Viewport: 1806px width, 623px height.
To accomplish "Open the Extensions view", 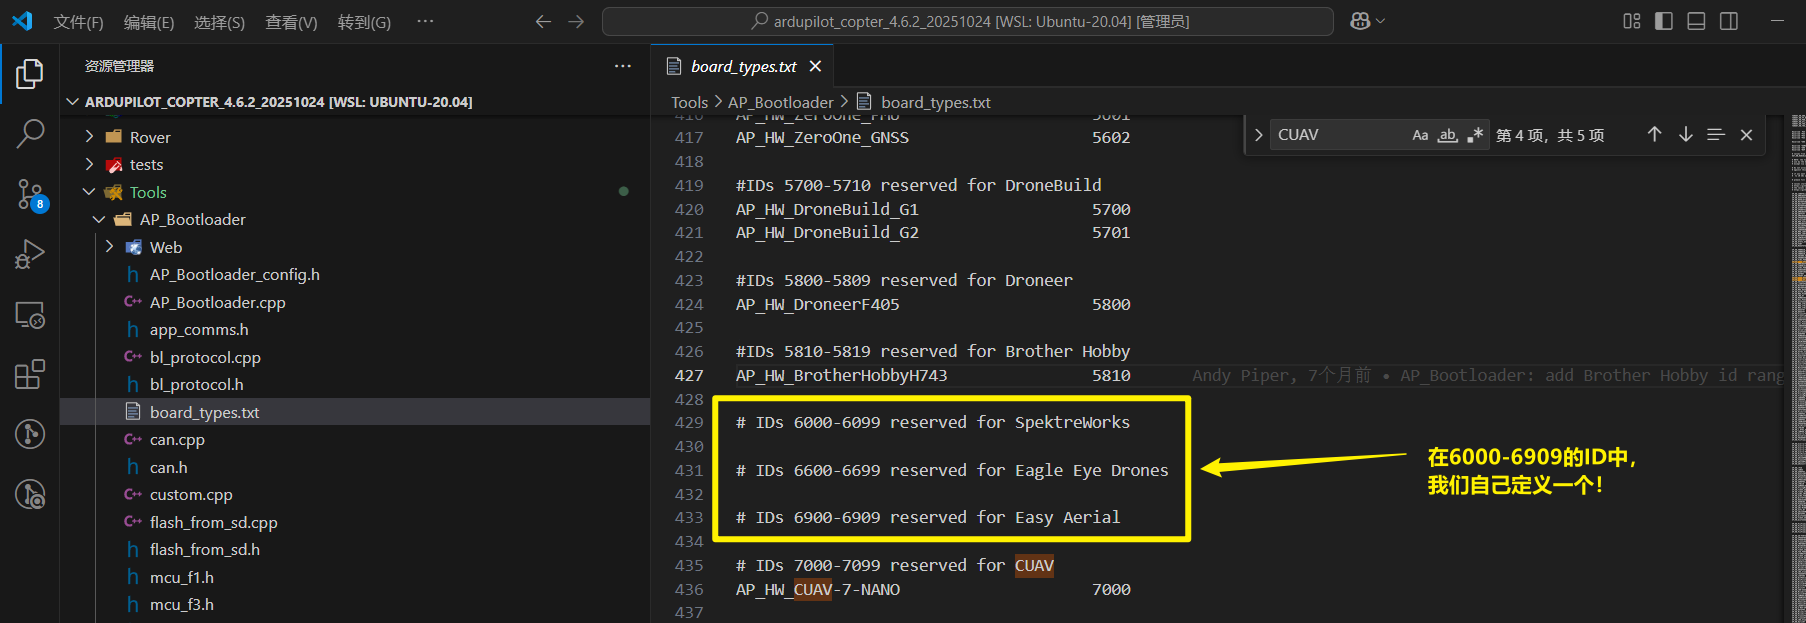I will pyautogui.click(x=30, y=375).
